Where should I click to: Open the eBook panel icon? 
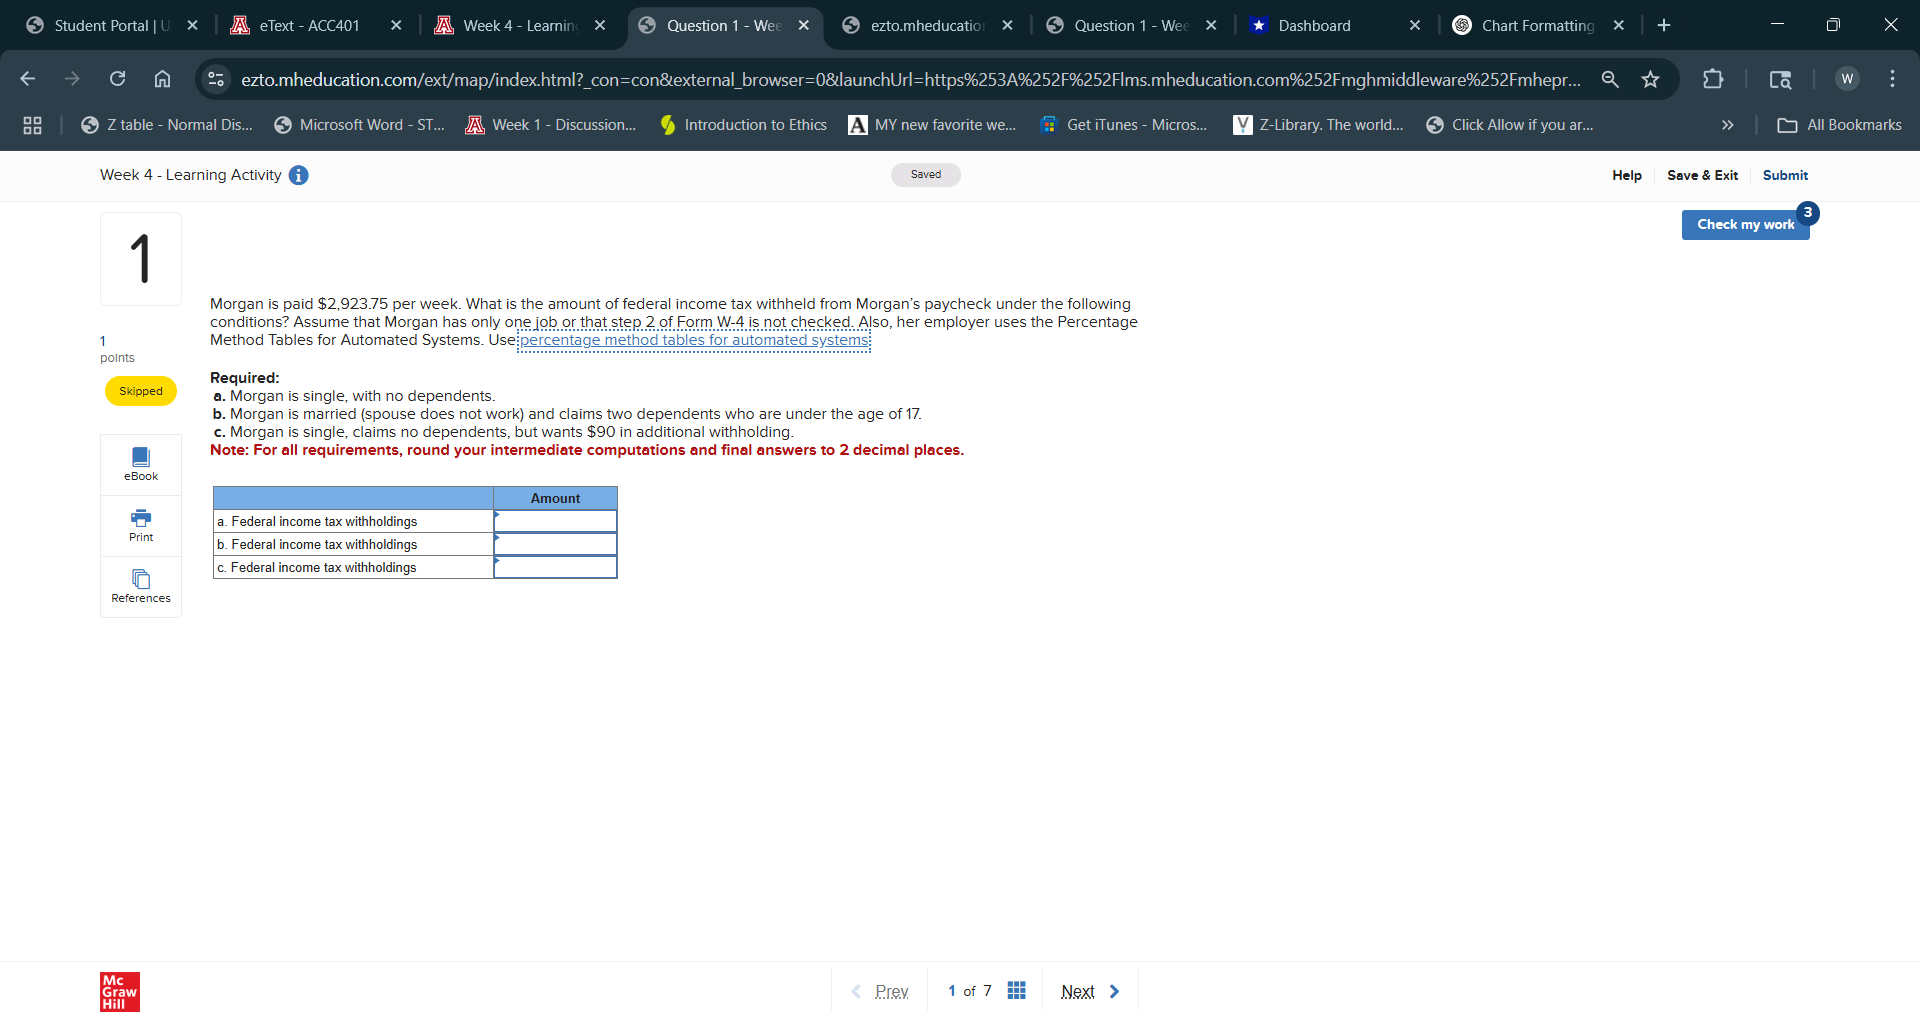[140, 463]
